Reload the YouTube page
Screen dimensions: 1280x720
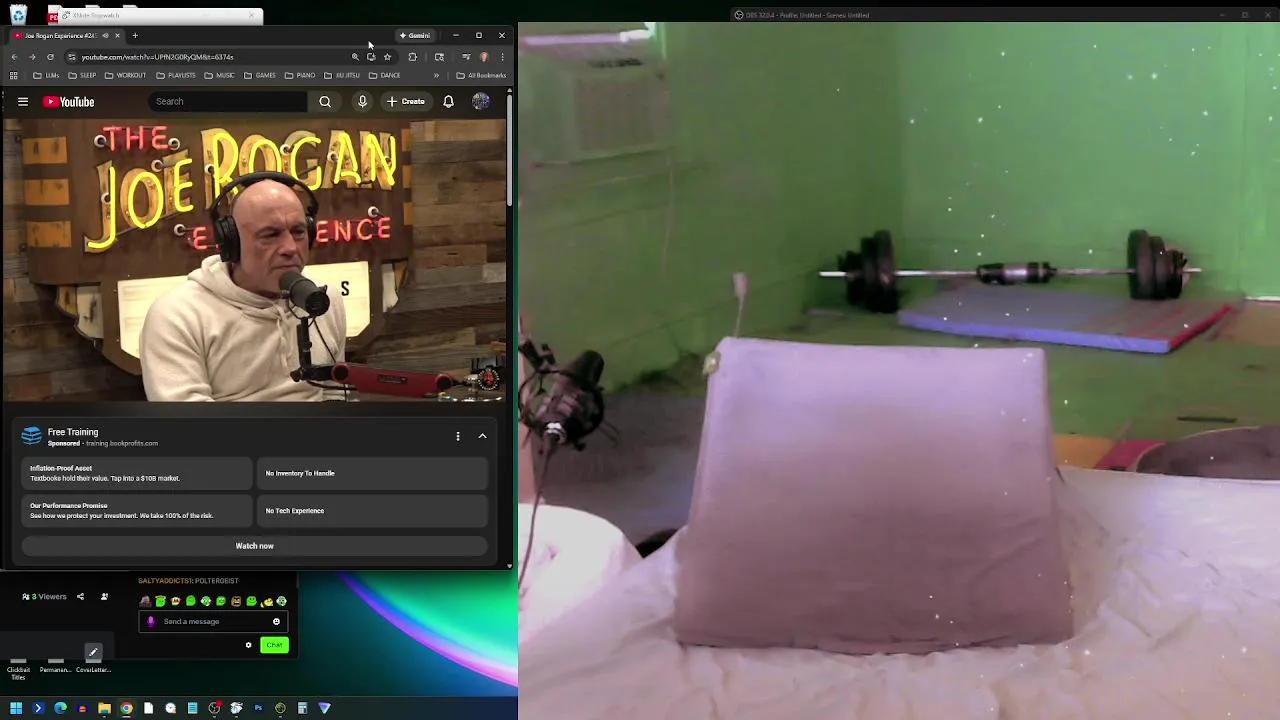[50, 57]
